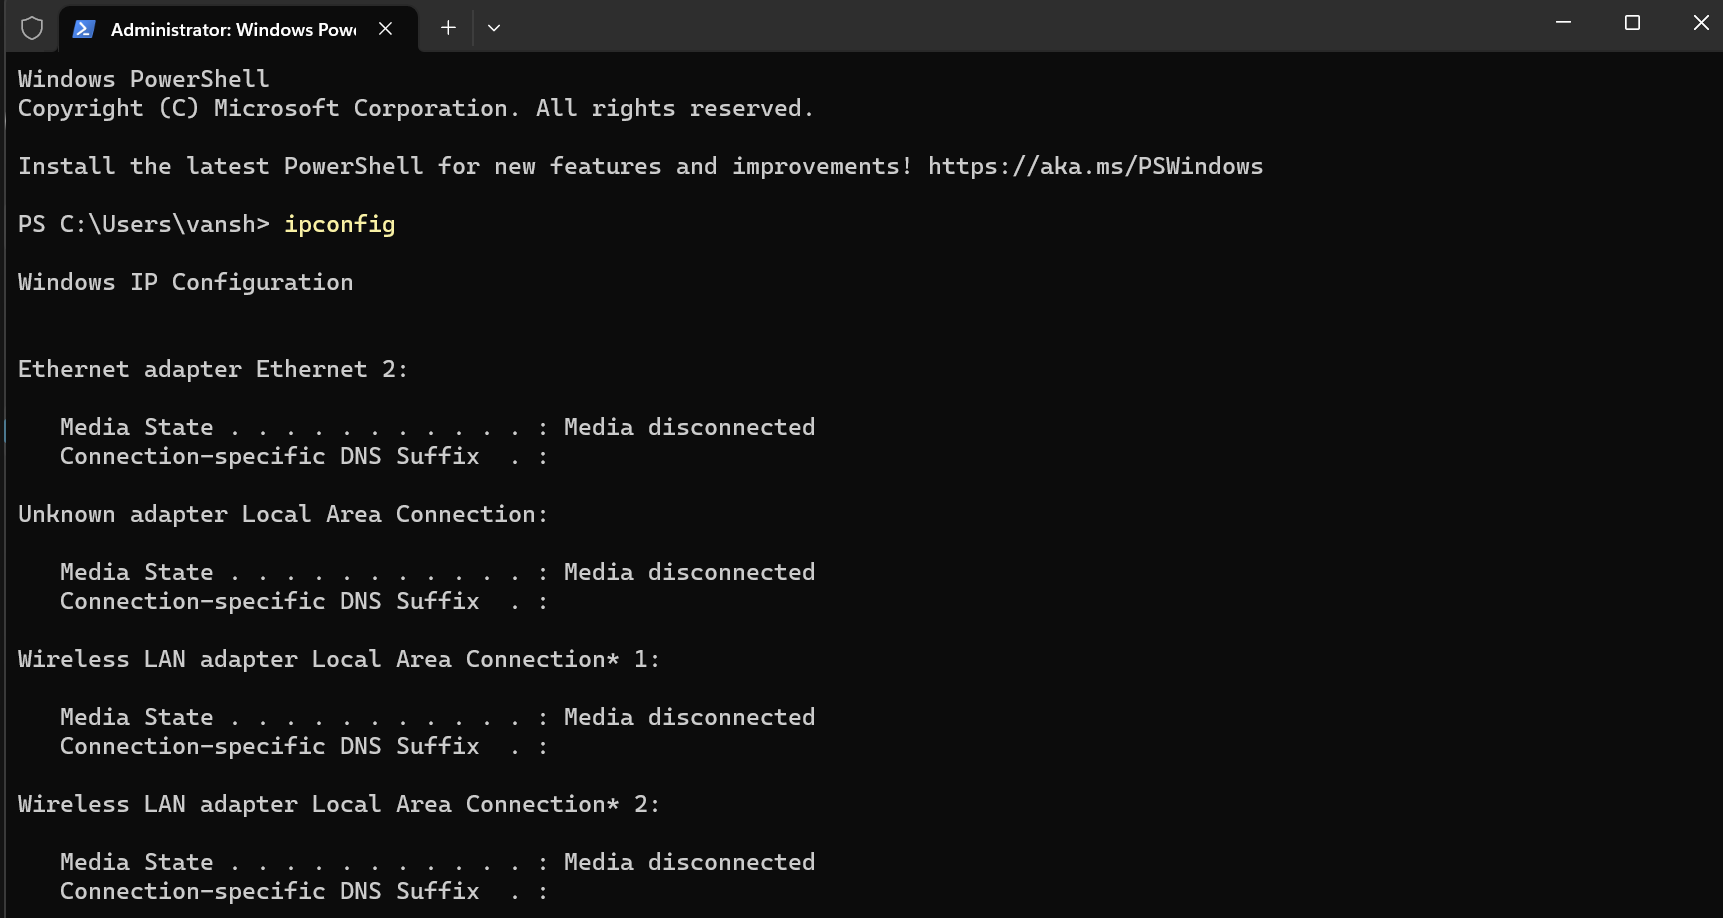
Task: Minimize the terminal window
Action: pyautogui.click(x=1563, y=23)
